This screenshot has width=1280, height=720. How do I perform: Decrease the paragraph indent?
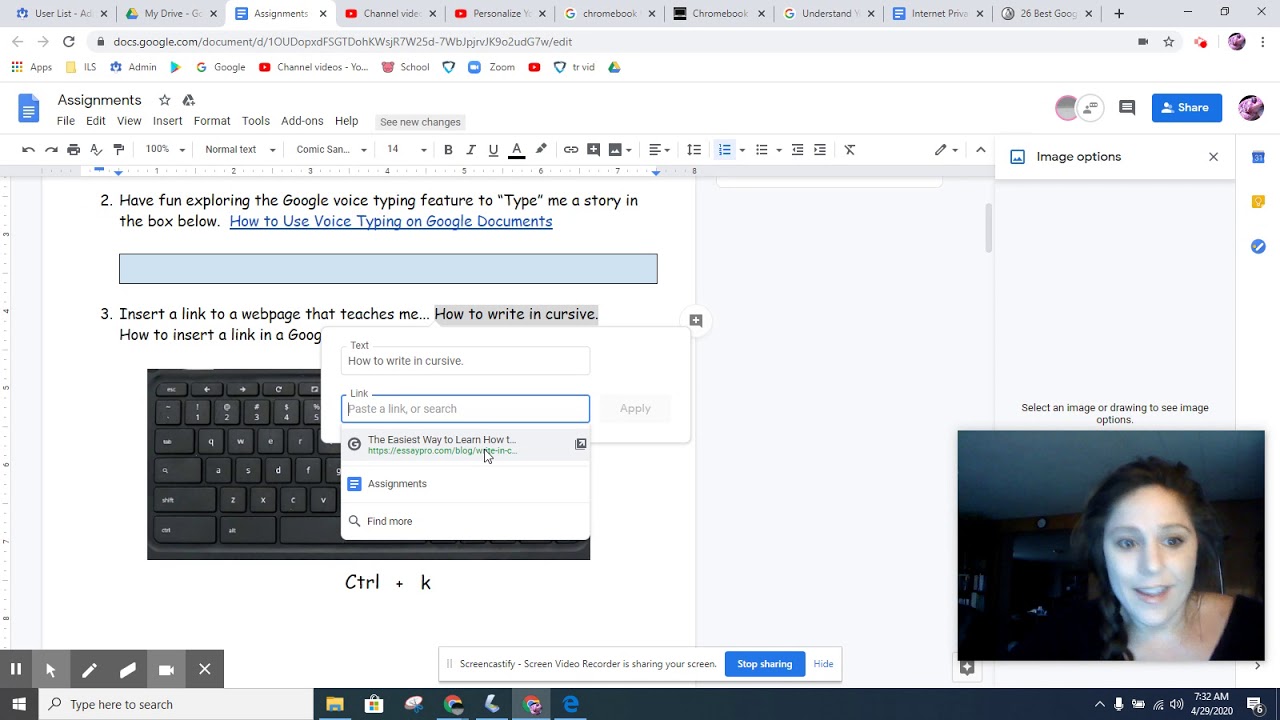click(x=797, y=150)
